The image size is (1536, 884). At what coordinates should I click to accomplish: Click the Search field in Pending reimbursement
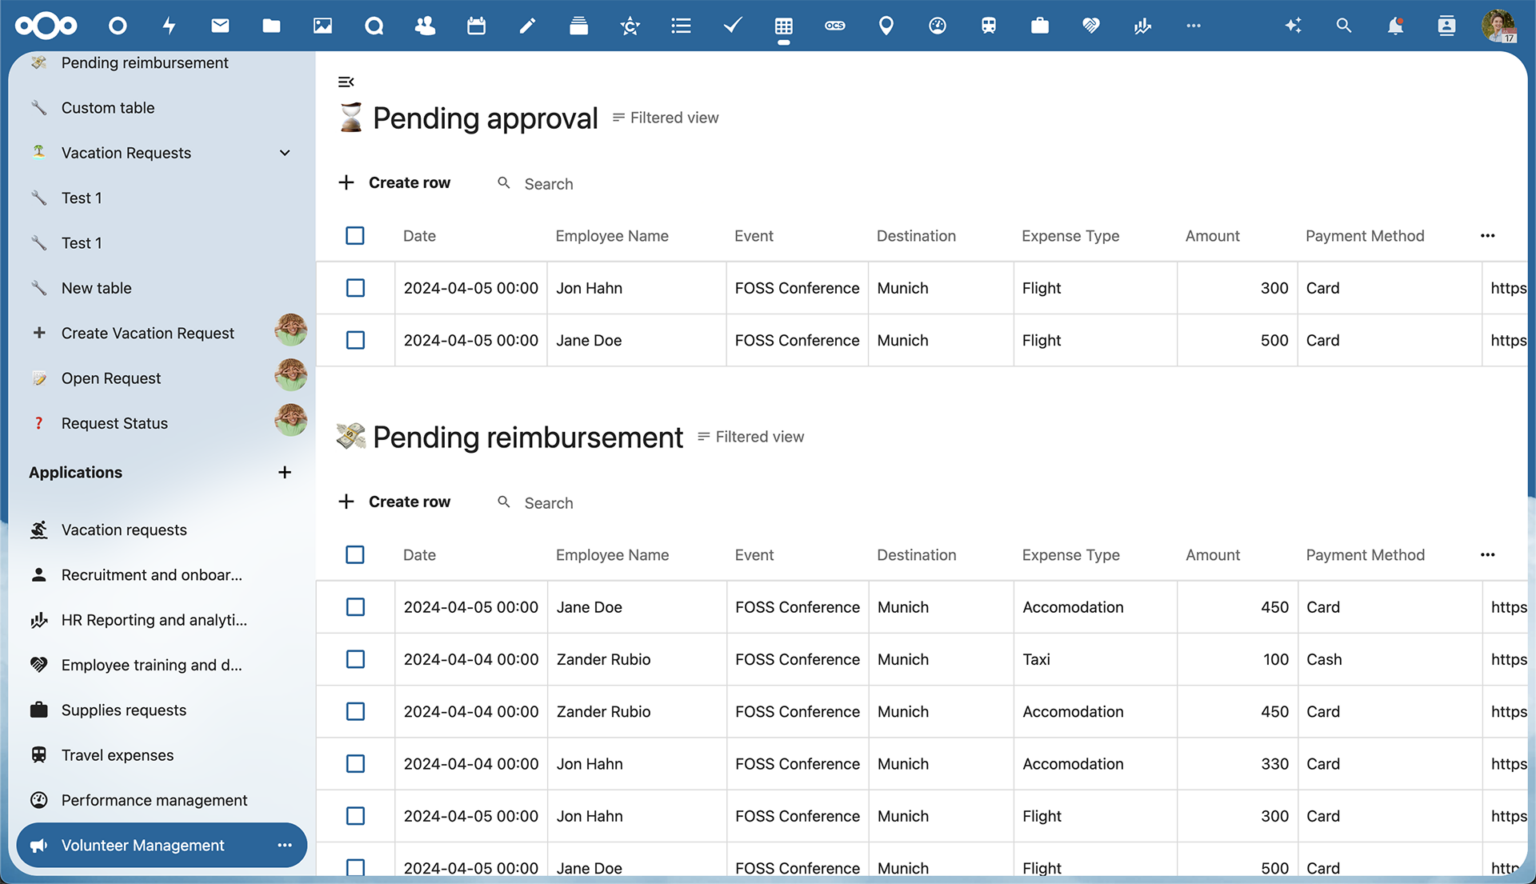point(548,502)
